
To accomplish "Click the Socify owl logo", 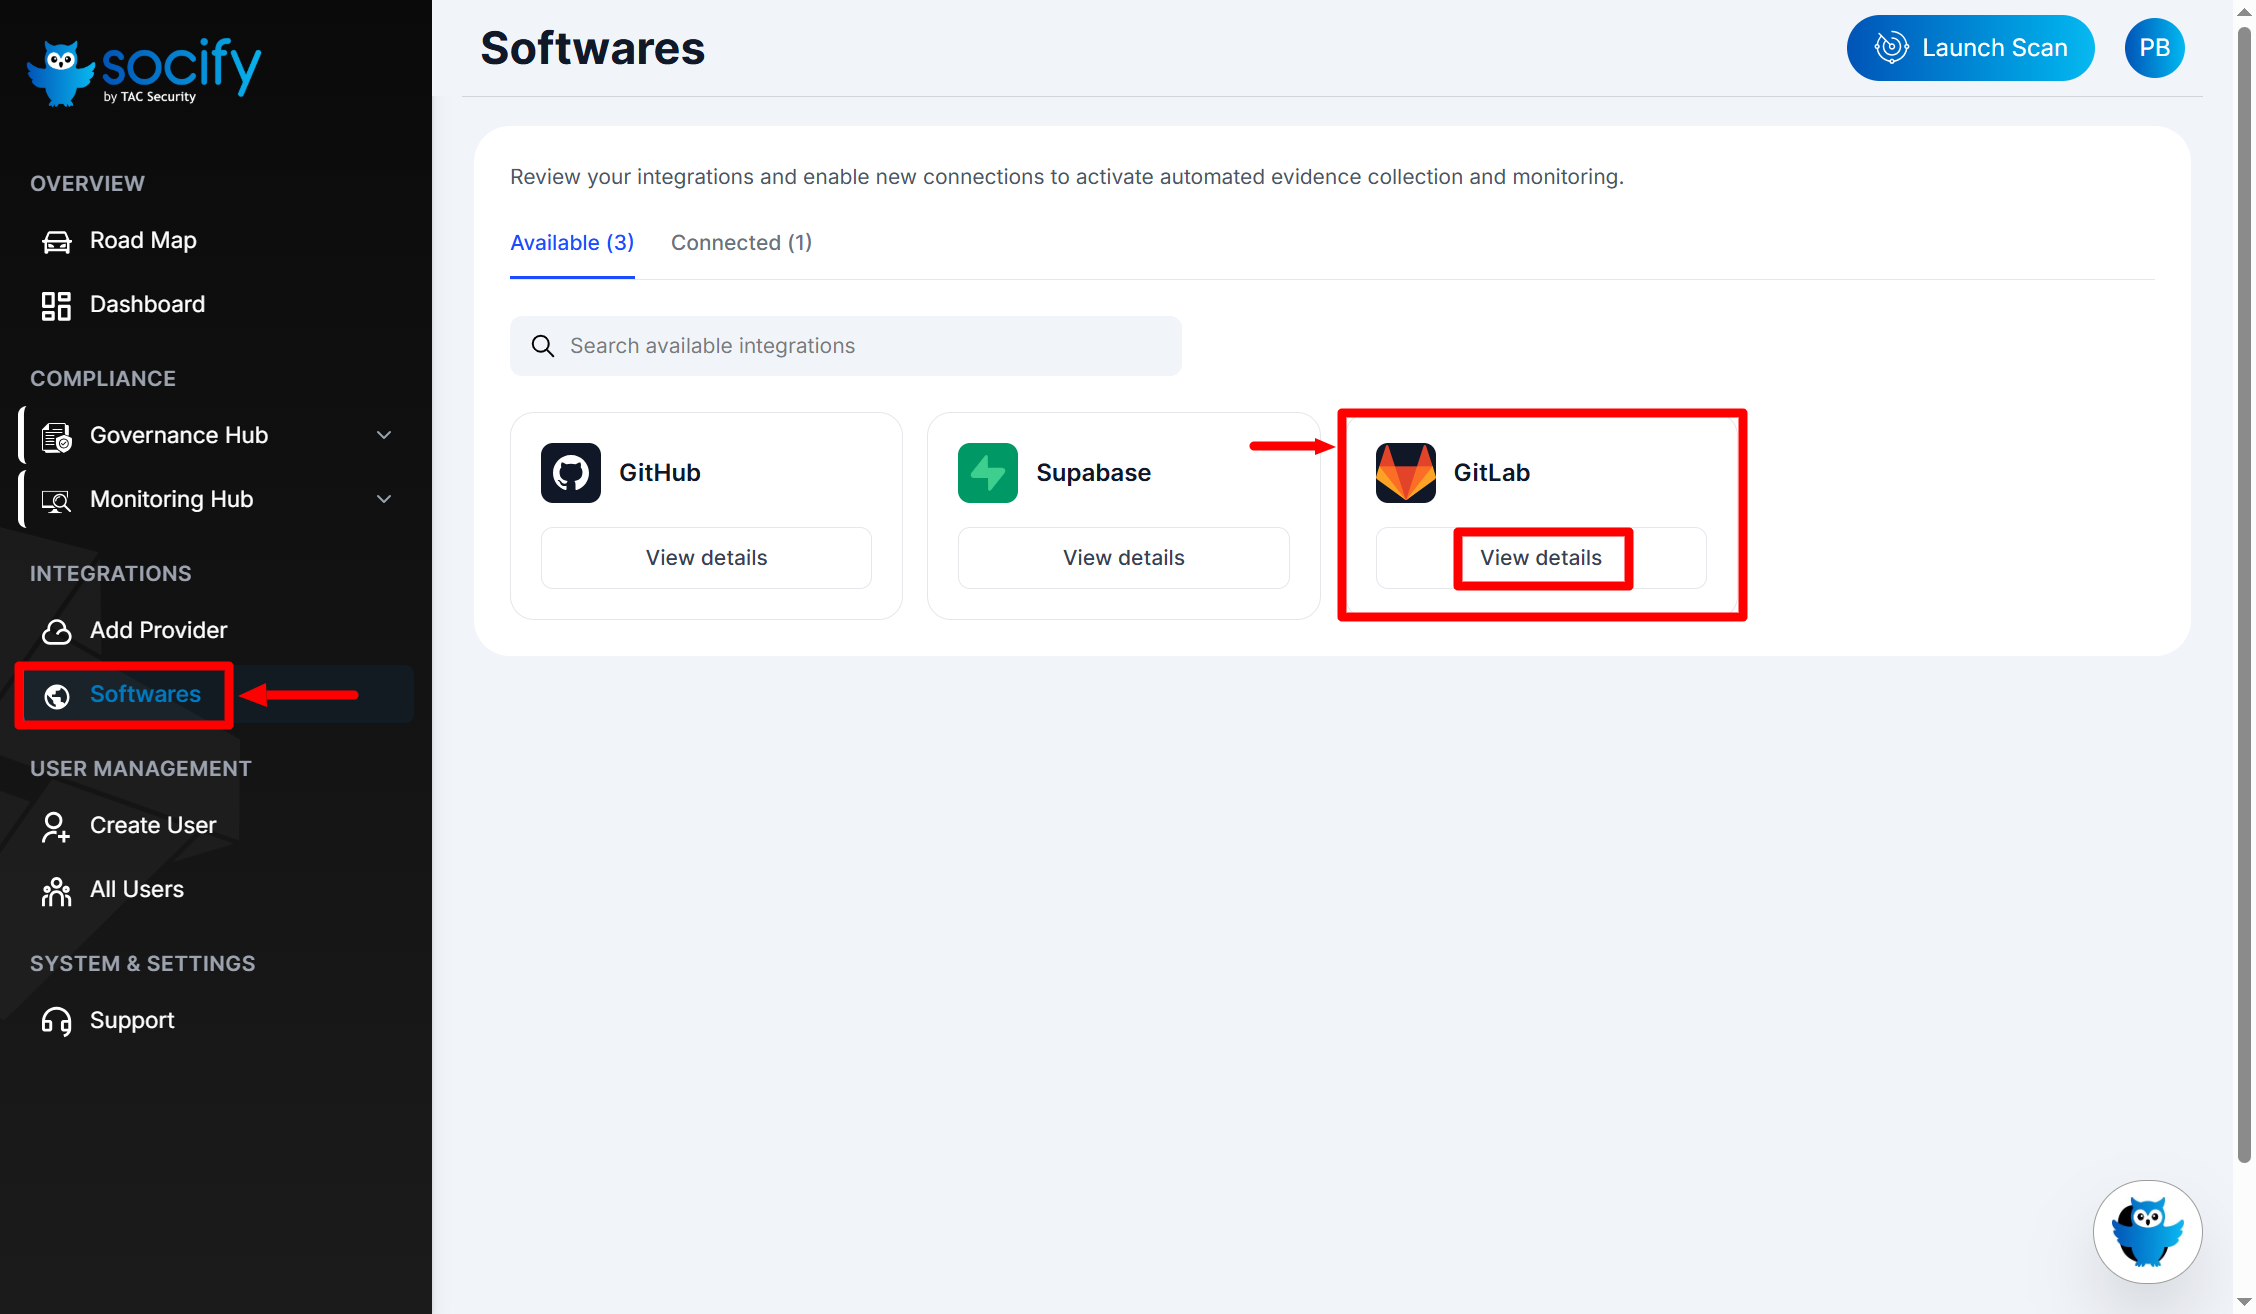I will pyautogui.click(x=62, y=72).
